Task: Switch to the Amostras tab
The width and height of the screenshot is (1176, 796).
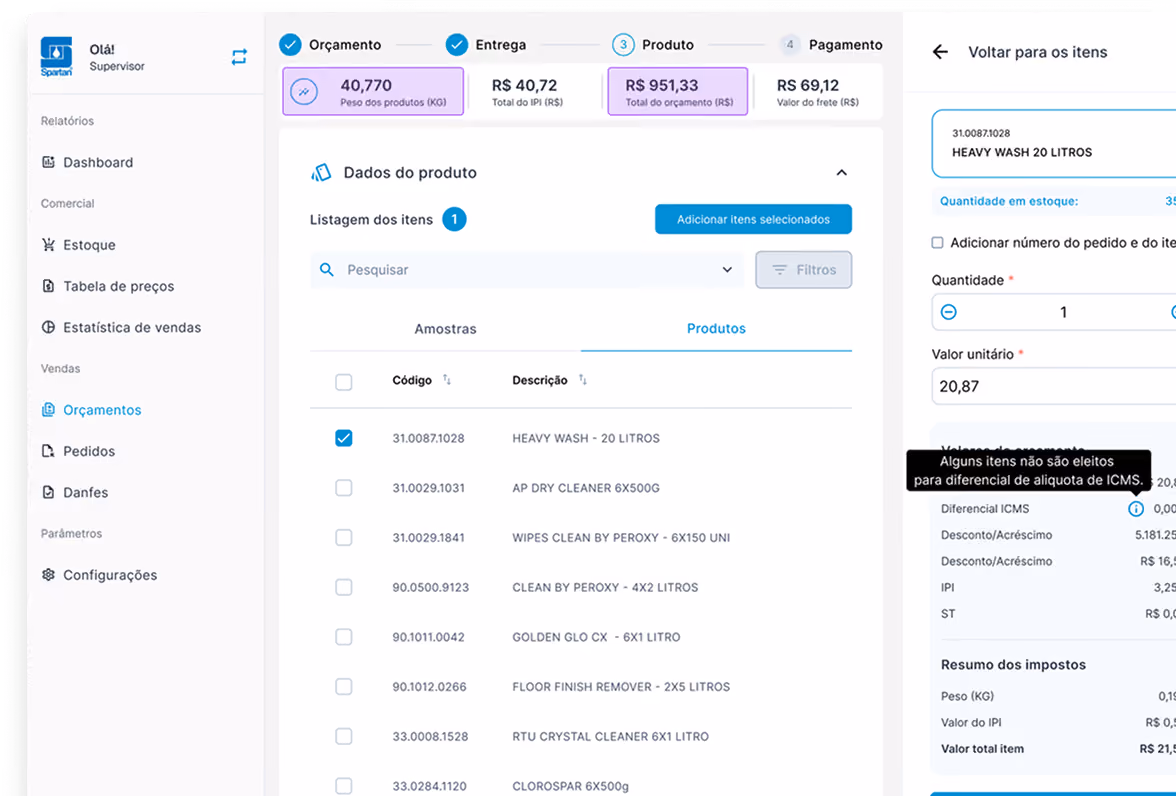Action: [x=446, y=329]
